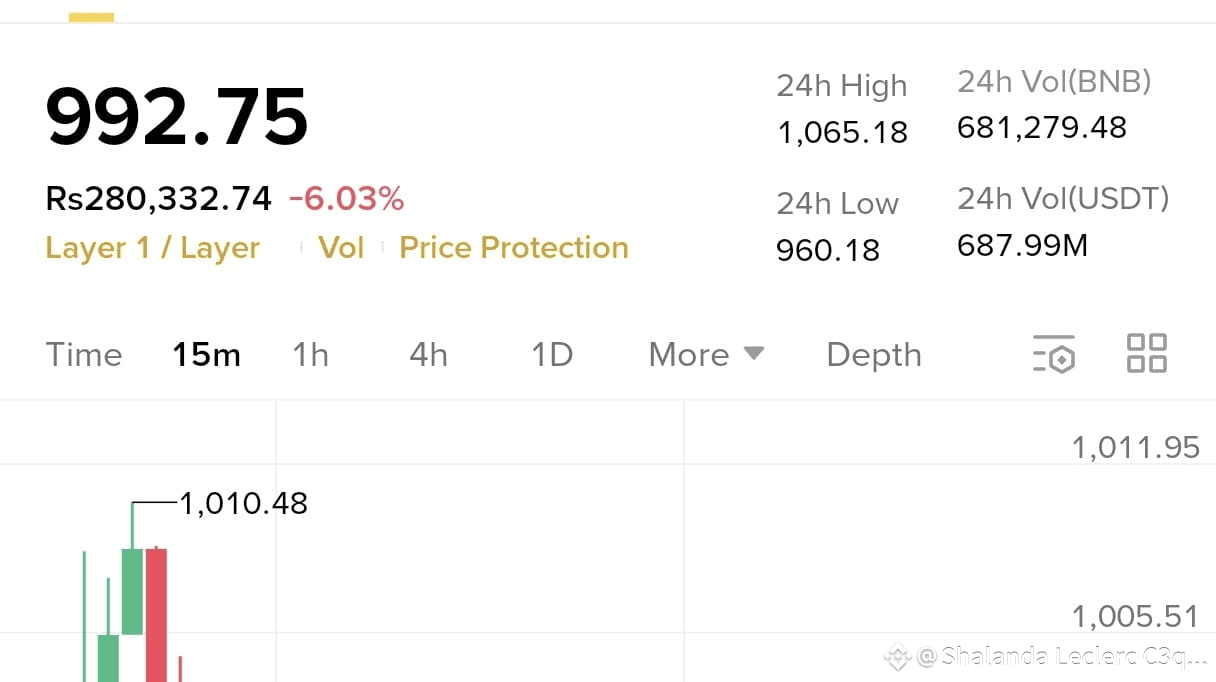Open the Layer 1 / Layer tag
This screenshot has width=1216, height=682.
click(x=153, y=248)
